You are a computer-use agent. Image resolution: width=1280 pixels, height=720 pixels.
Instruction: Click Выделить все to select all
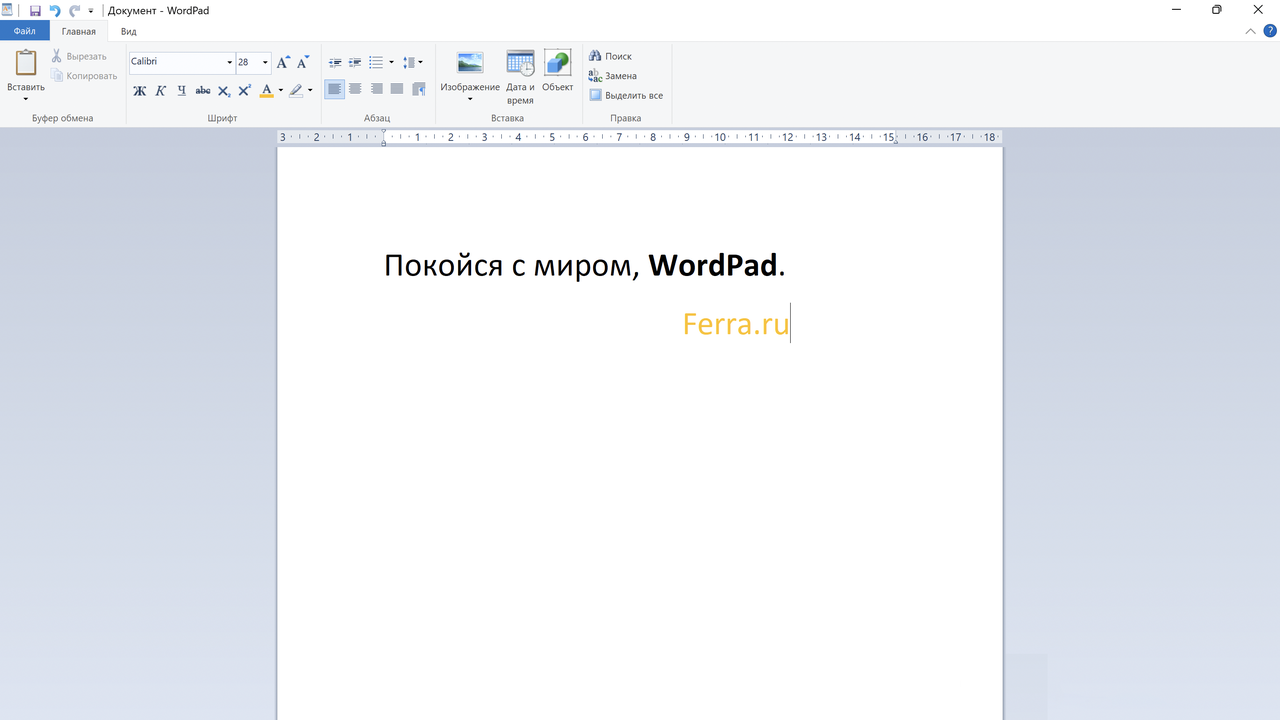tap(626, 96)
